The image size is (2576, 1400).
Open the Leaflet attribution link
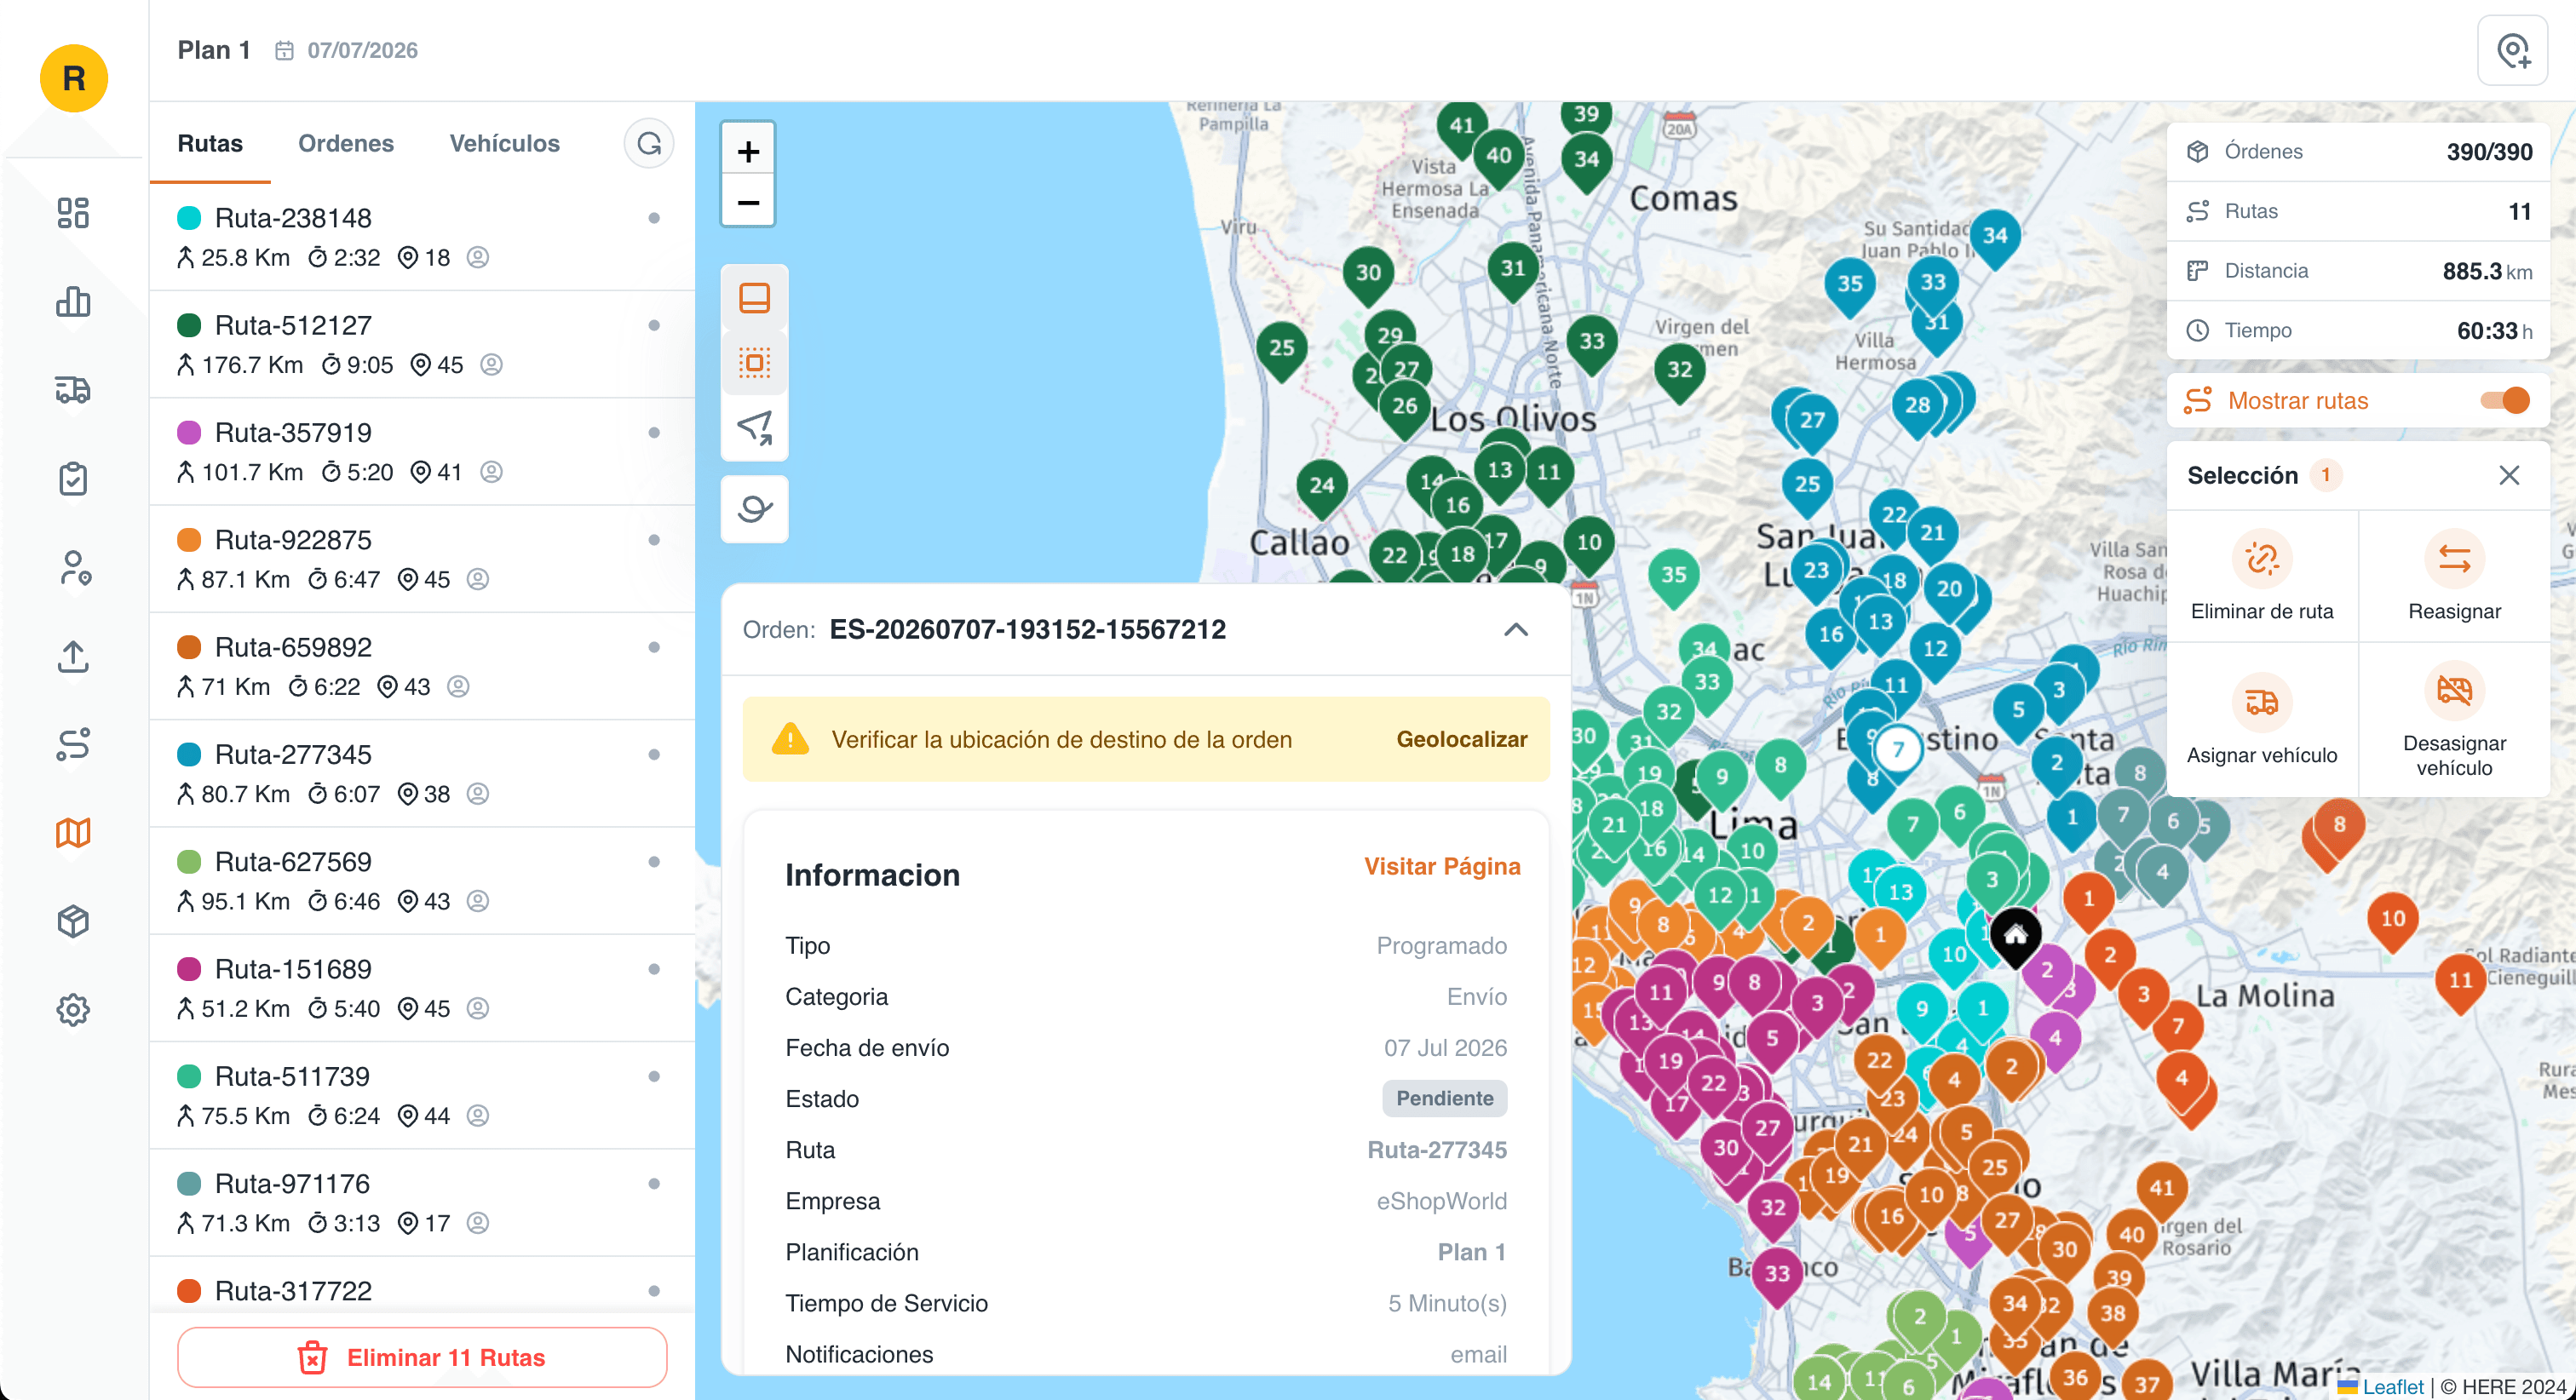[x=2393, y=1387]
